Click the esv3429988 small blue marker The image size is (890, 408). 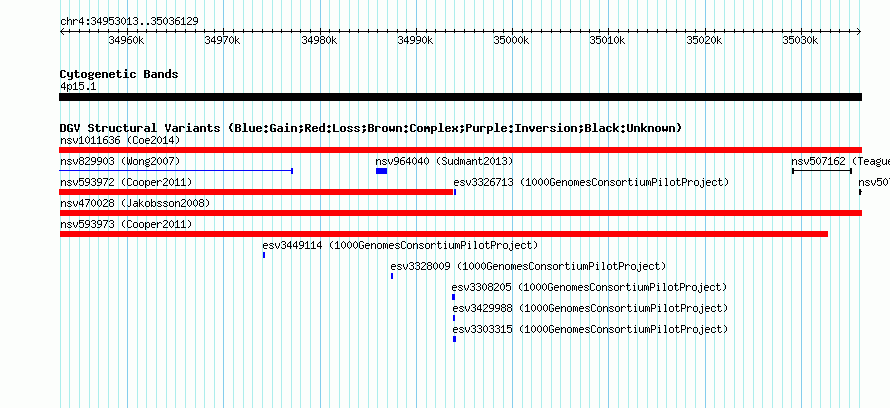454,318
